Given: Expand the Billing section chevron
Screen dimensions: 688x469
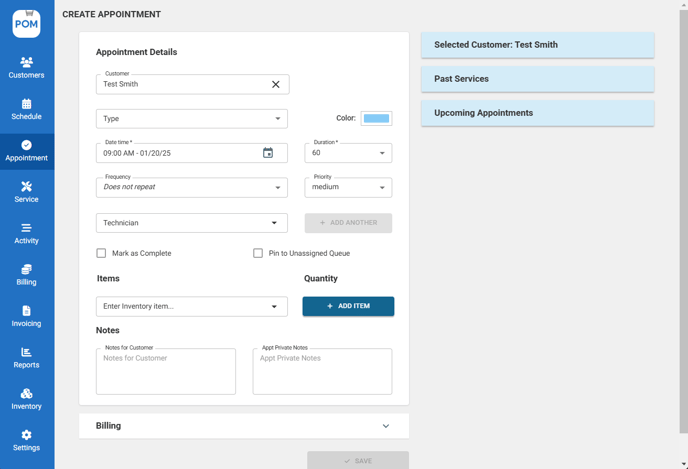Looking at the screenshot, I should pyautogui.click(x=386, y=426).
